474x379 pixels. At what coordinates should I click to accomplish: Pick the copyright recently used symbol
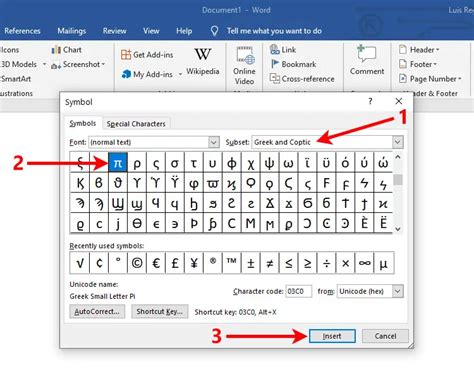(137, 263)
